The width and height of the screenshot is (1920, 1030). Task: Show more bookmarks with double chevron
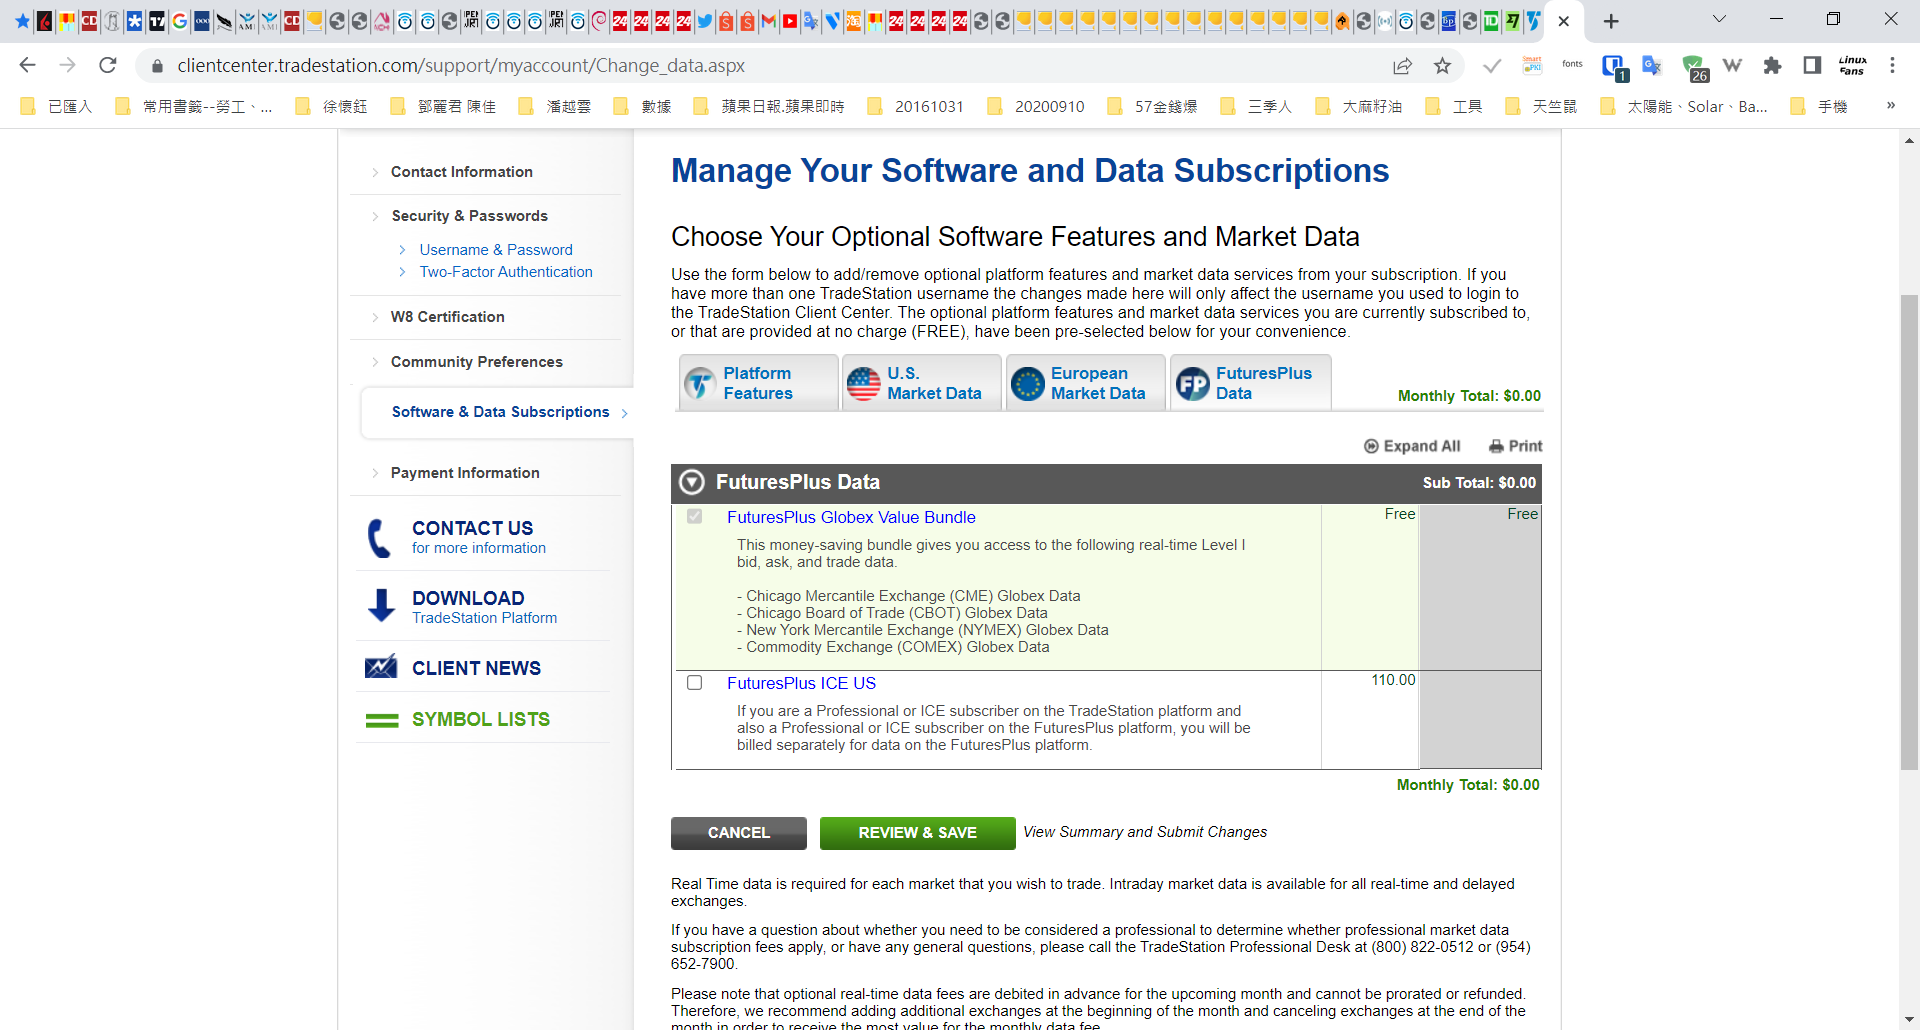(1891, 106)
